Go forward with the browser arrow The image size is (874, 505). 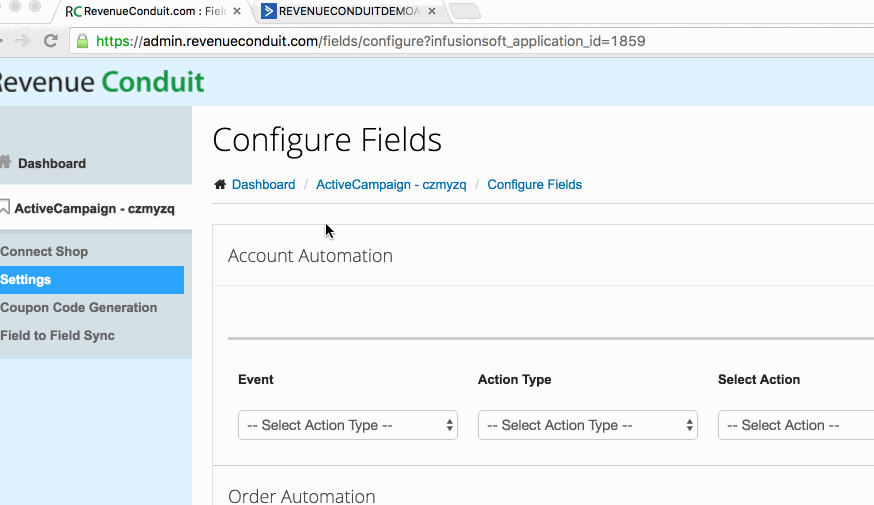(22, 41)
